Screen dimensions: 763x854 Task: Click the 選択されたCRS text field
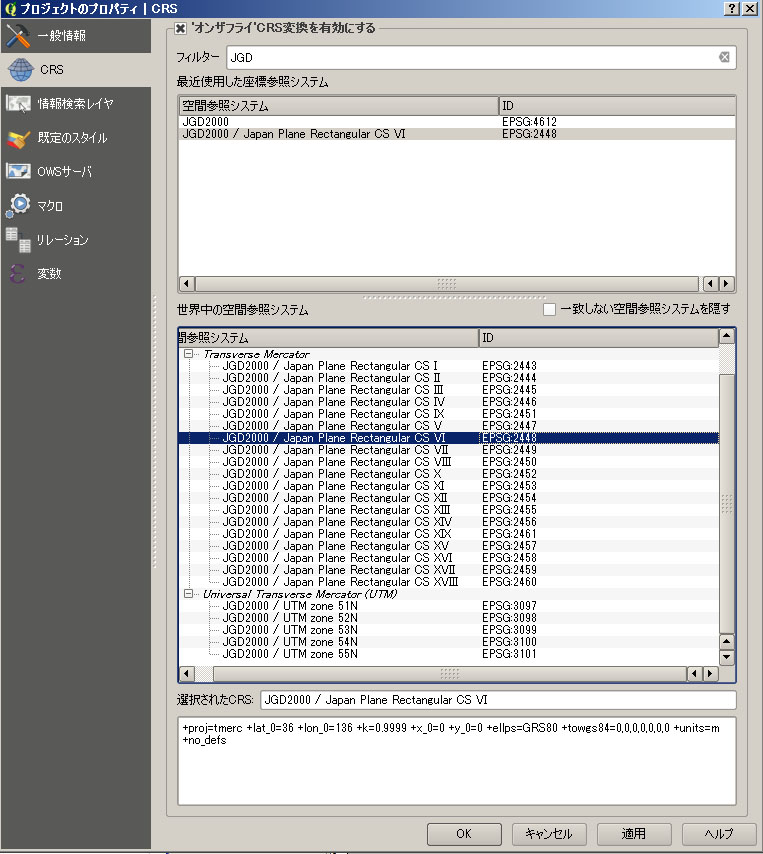click(x=498, y=700)
